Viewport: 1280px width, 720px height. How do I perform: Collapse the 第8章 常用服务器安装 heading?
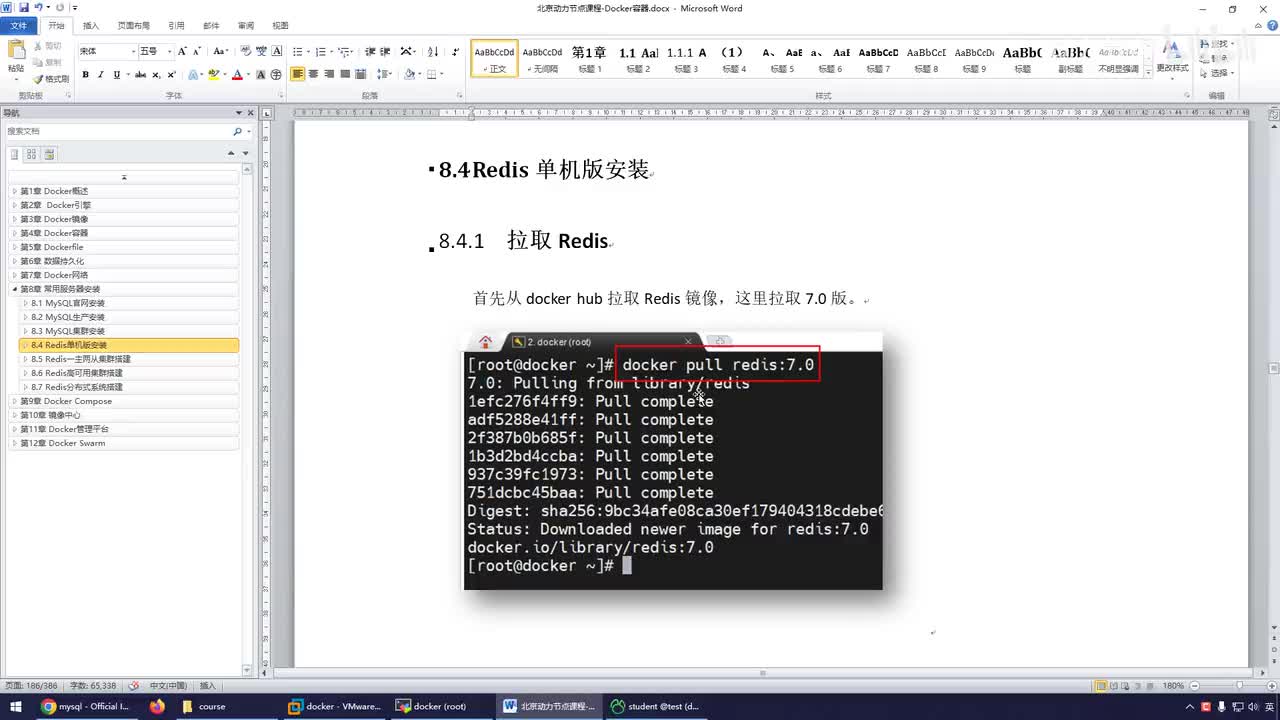tap(14, 289)
